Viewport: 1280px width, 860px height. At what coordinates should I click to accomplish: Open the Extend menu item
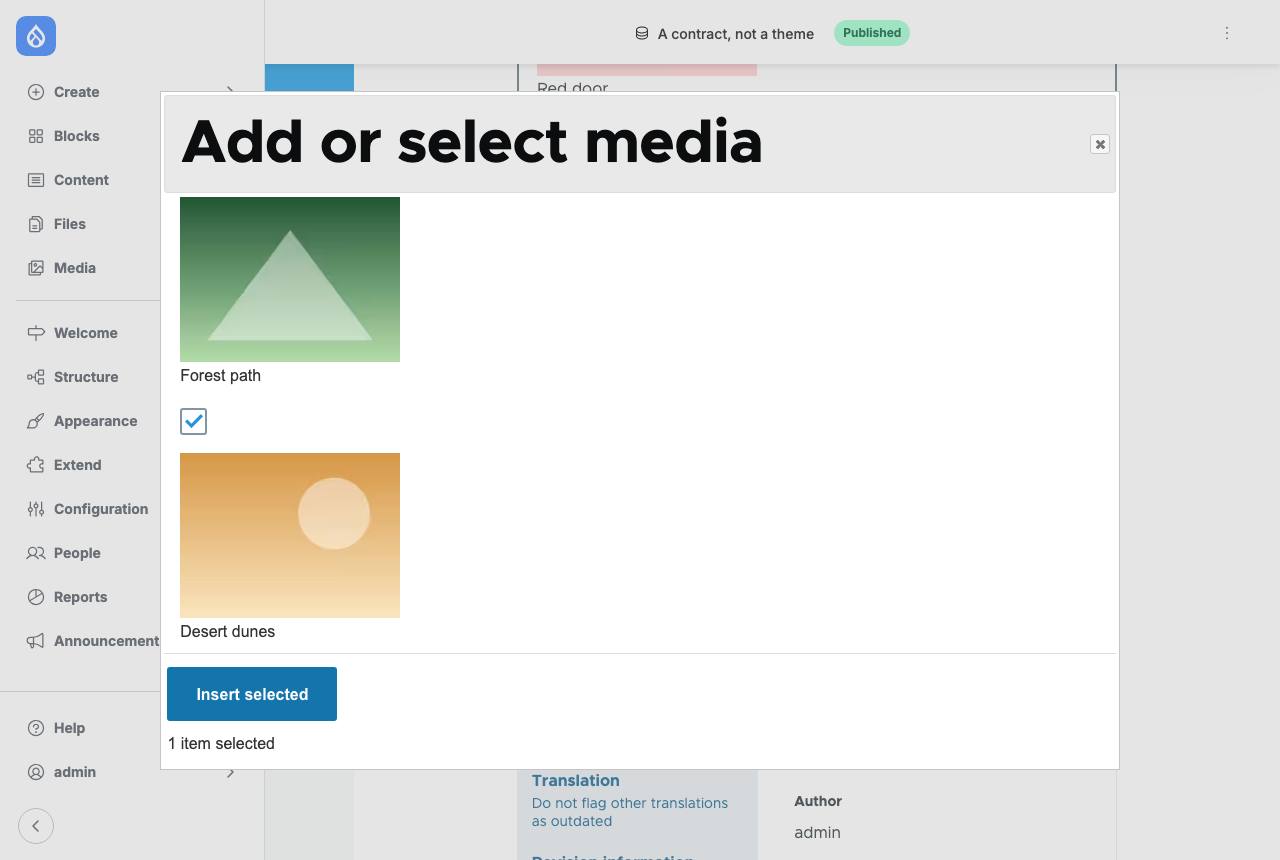click(x=77, y=465)
